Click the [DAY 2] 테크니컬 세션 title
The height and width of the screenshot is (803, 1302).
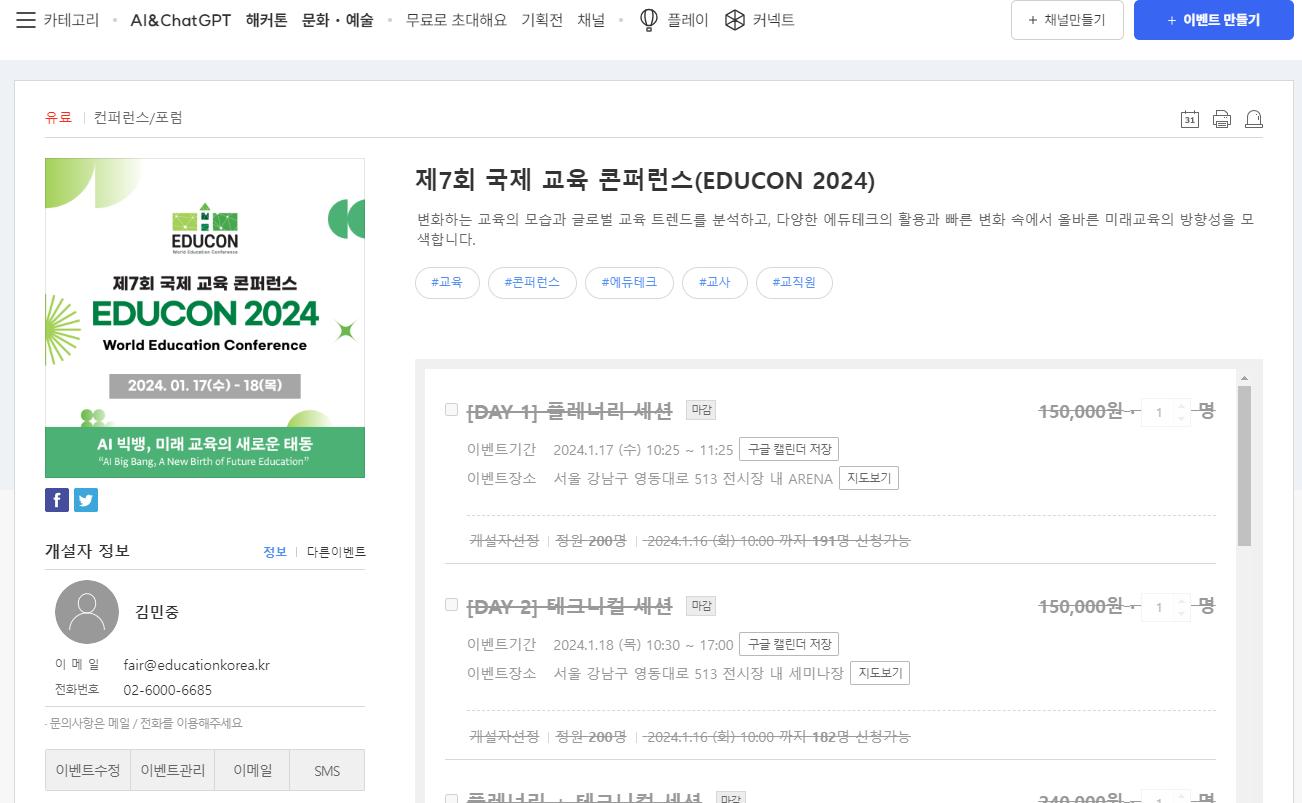pos(569,606)
